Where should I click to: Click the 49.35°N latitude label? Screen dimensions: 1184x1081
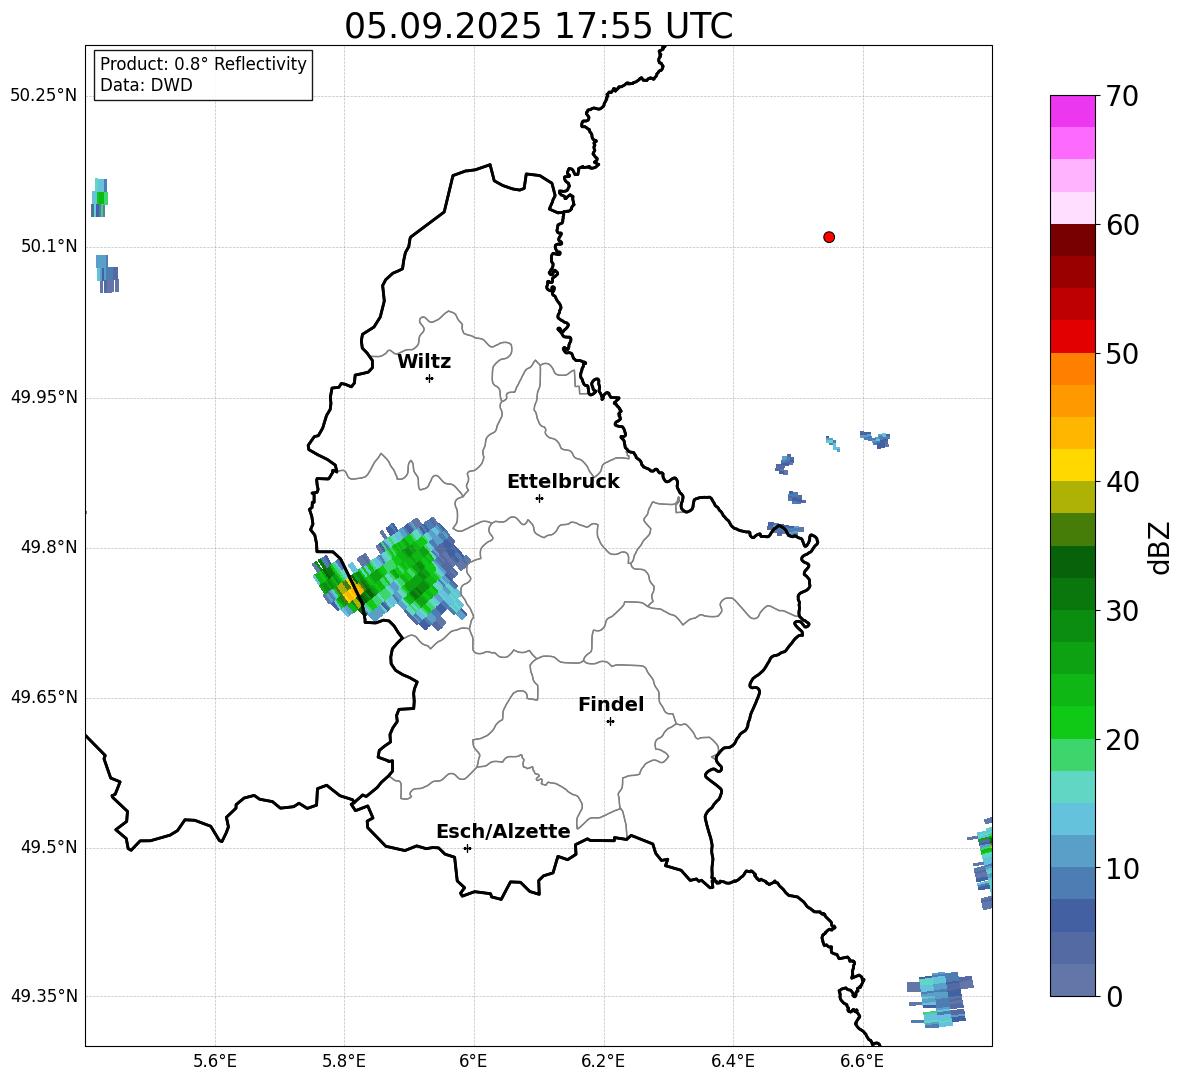[44, 996]
